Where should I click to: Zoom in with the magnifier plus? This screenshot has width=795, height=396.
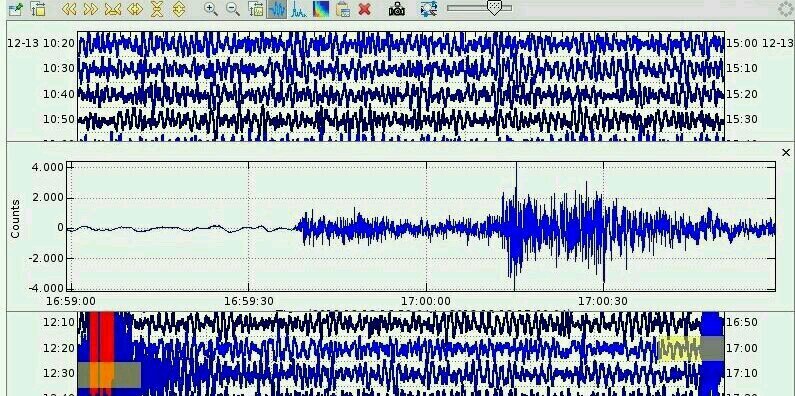click(x=210, y=9)
